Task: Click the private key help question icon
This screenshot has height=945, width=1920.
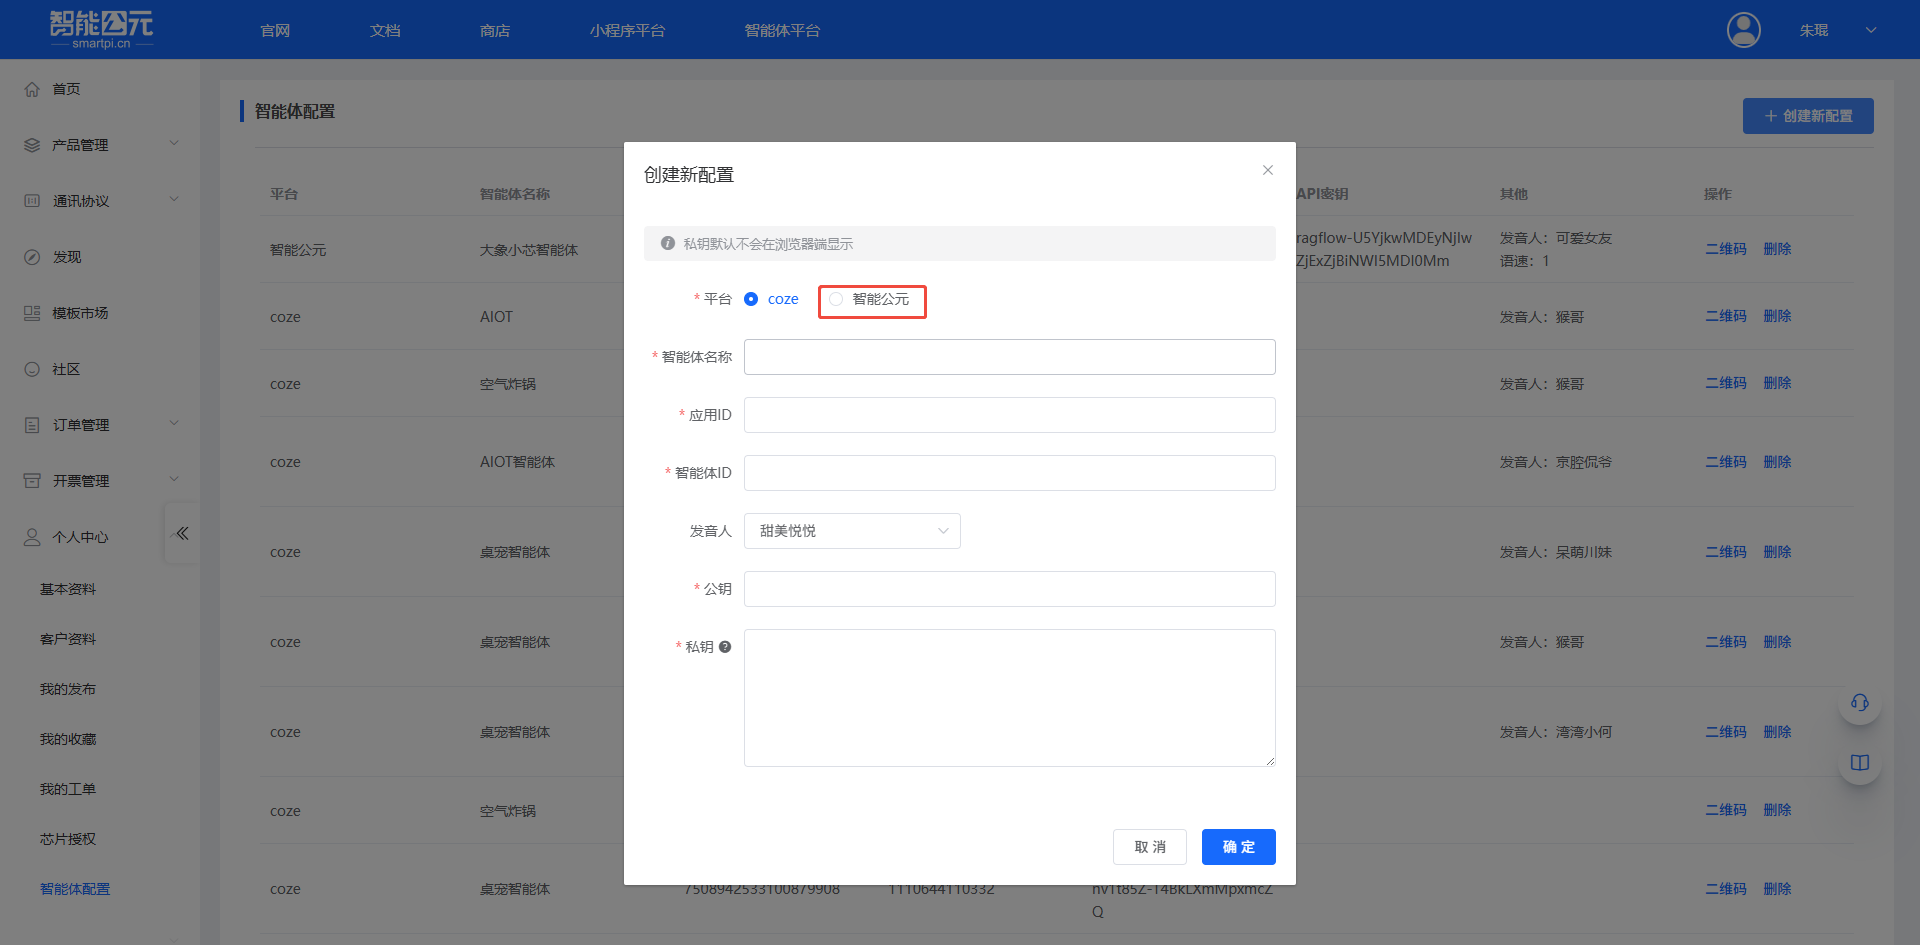Action: [x=725, y=647]
